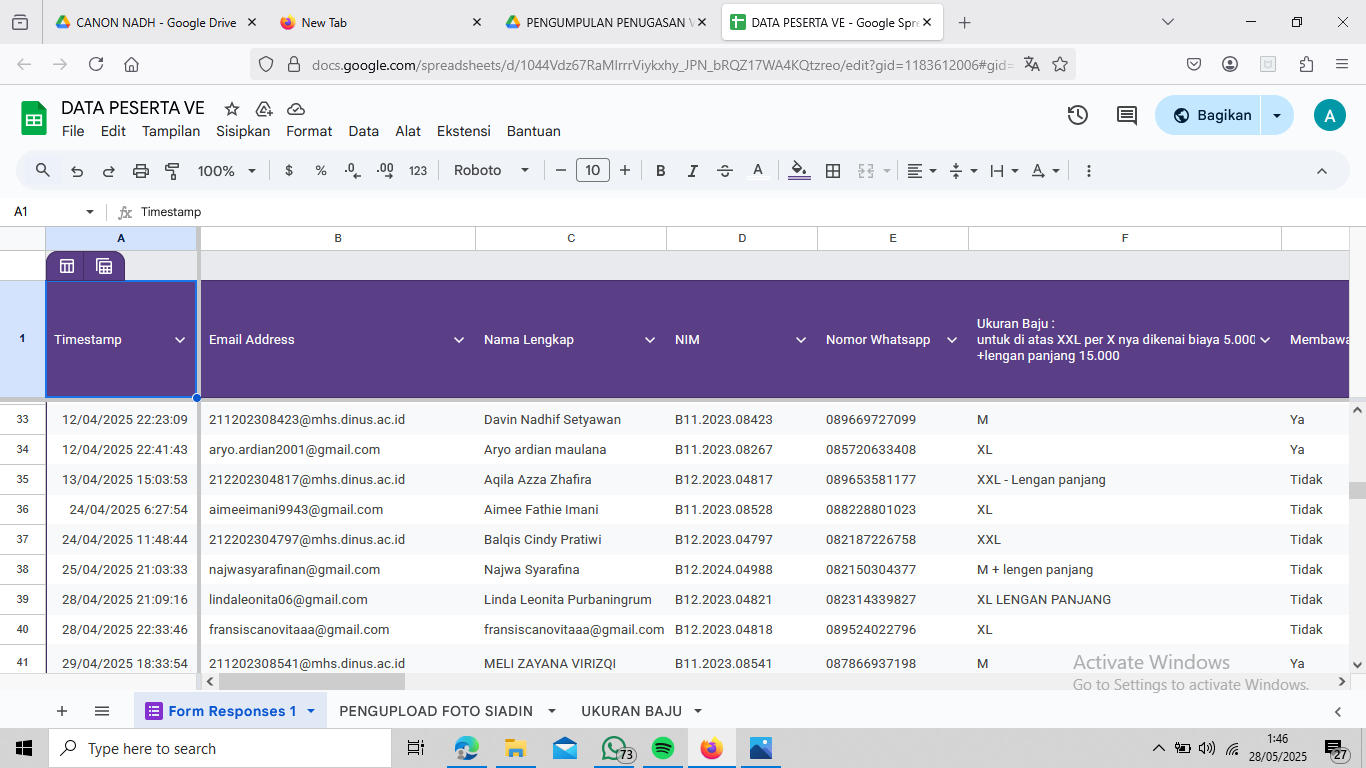Open the Sisipkan menu

point(243,131)
